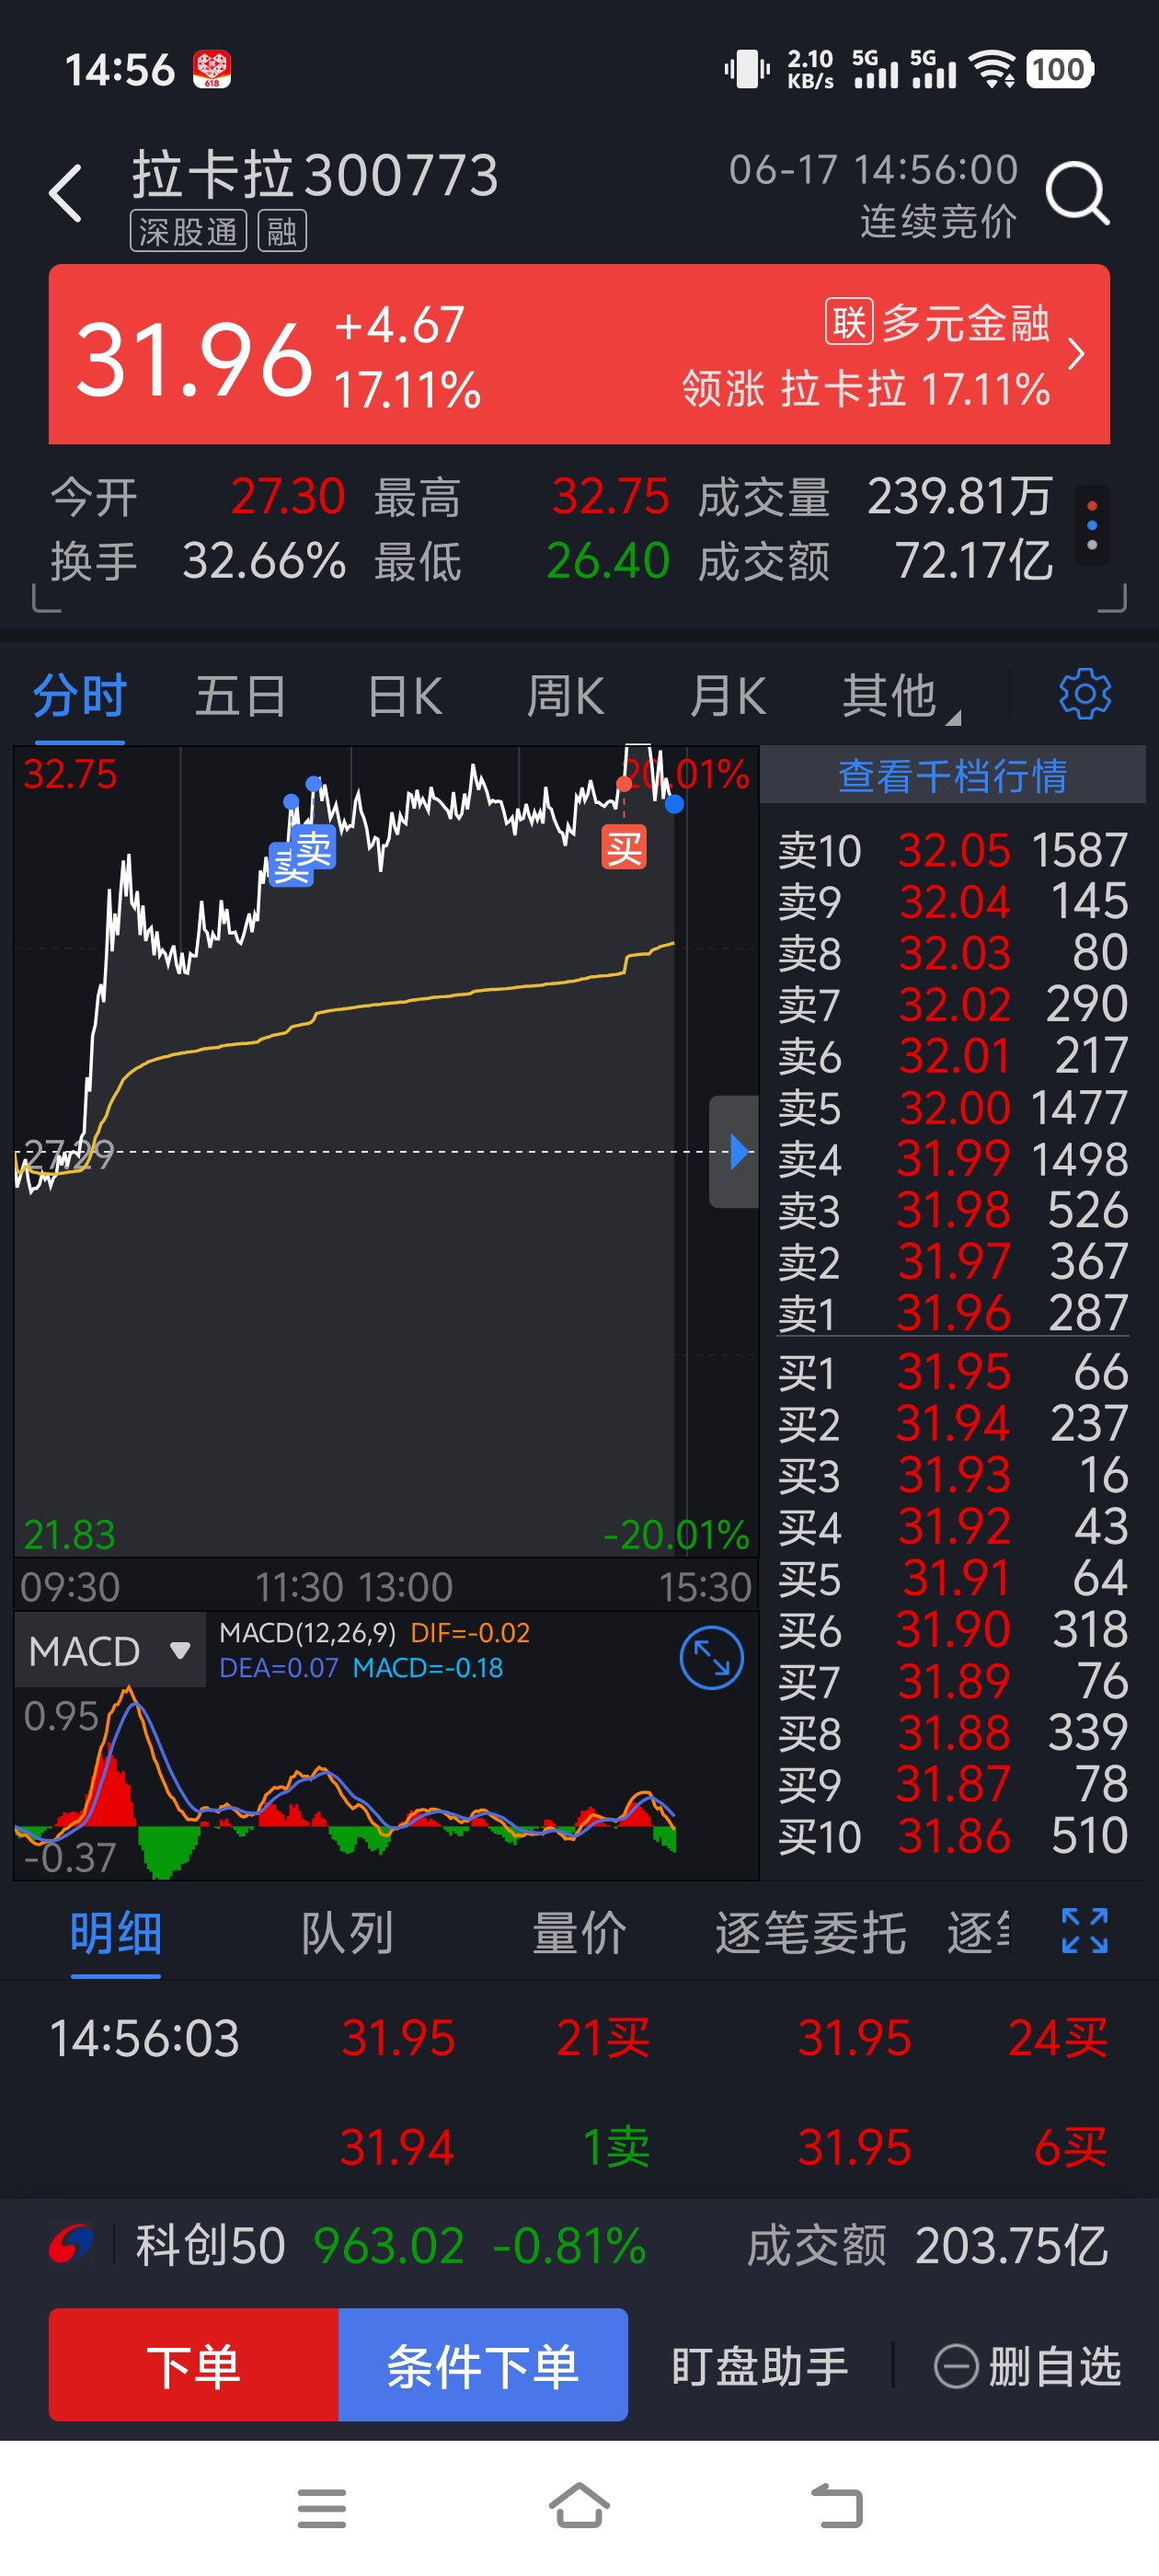The height and width of the screenshot is (2576, 1159).
Task: Tap 换手 32.66% value
Action: click(x=264, y=561)
